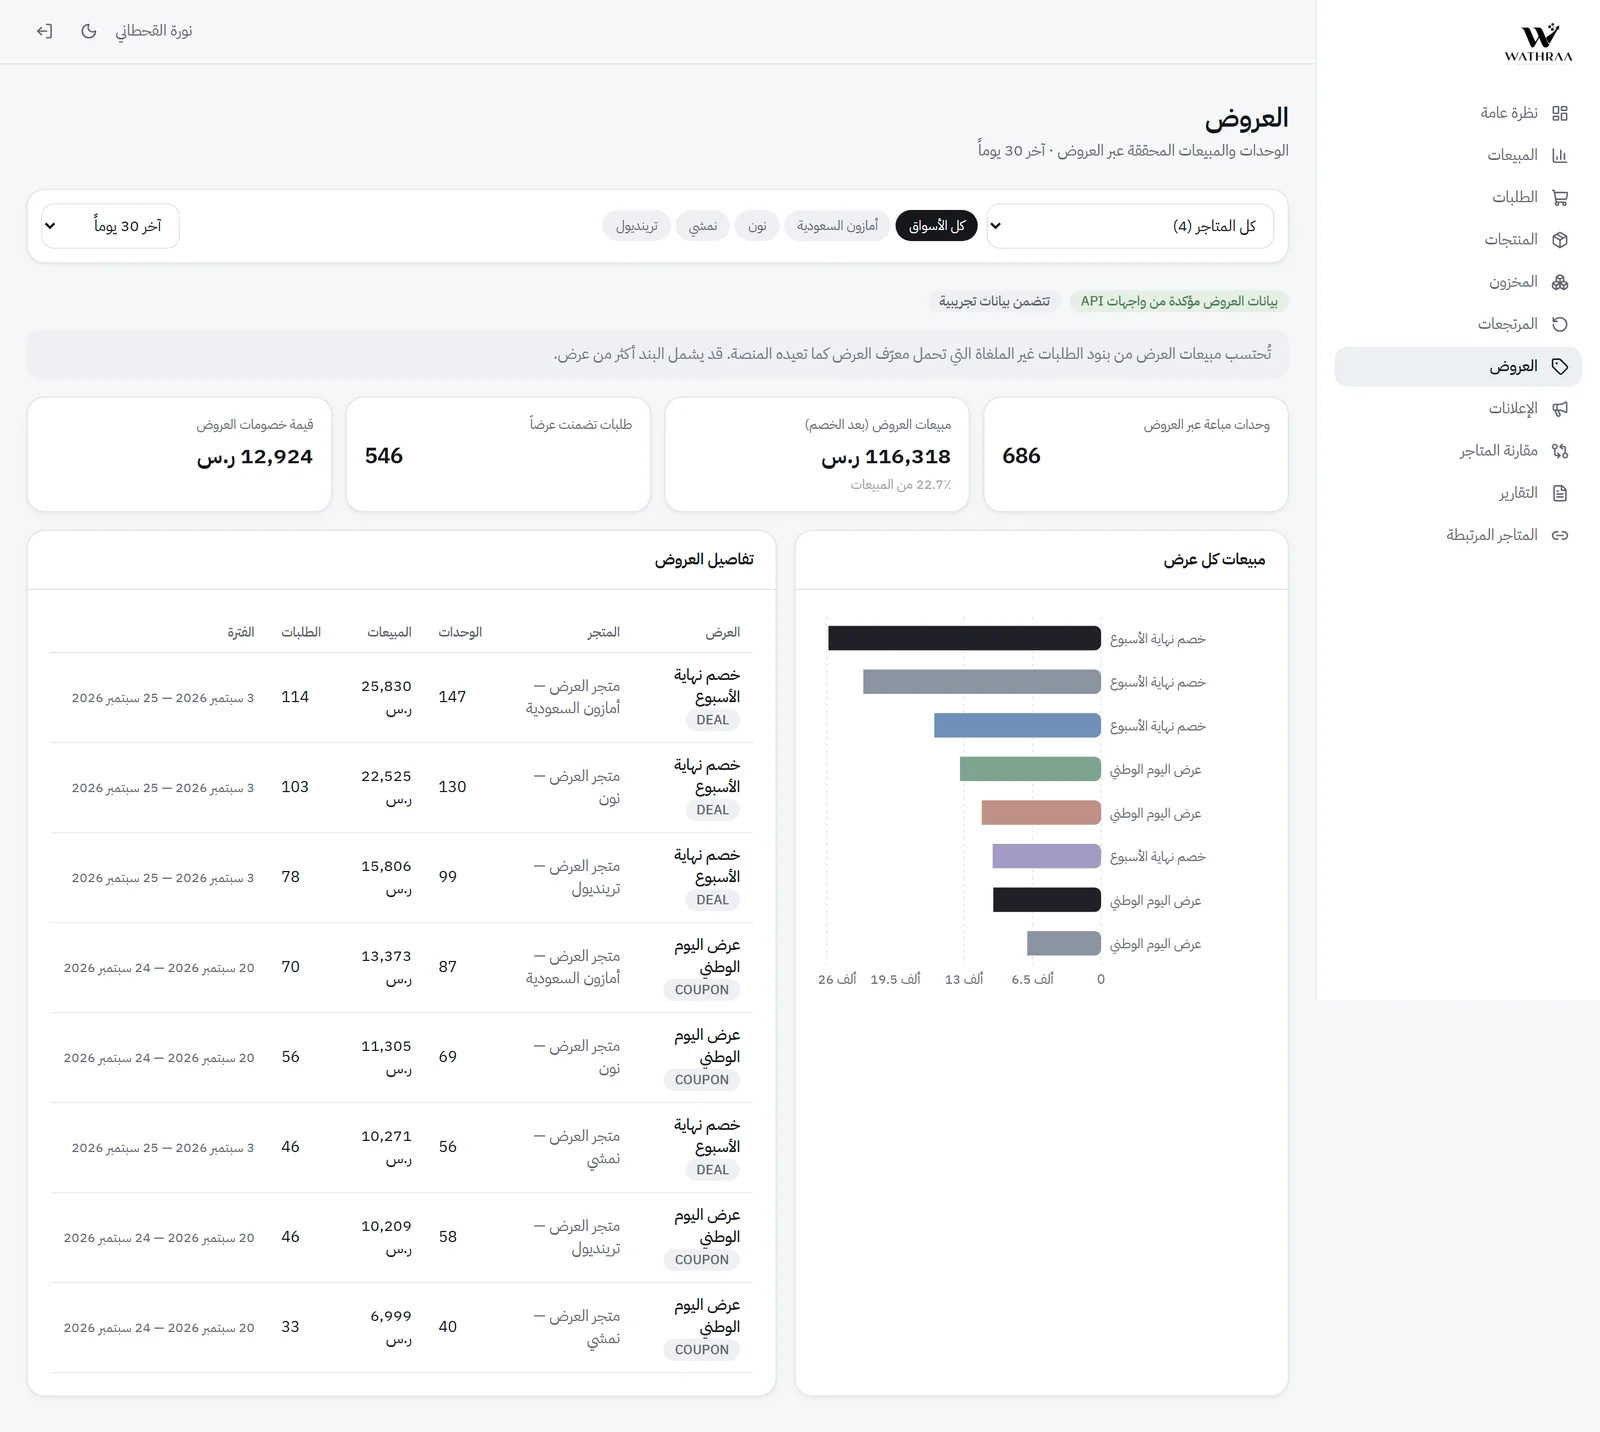Click the green عرض اليوم الوطني chart bar
This screenshot has height=1432, width=1600.
[x=1030, y=769]
